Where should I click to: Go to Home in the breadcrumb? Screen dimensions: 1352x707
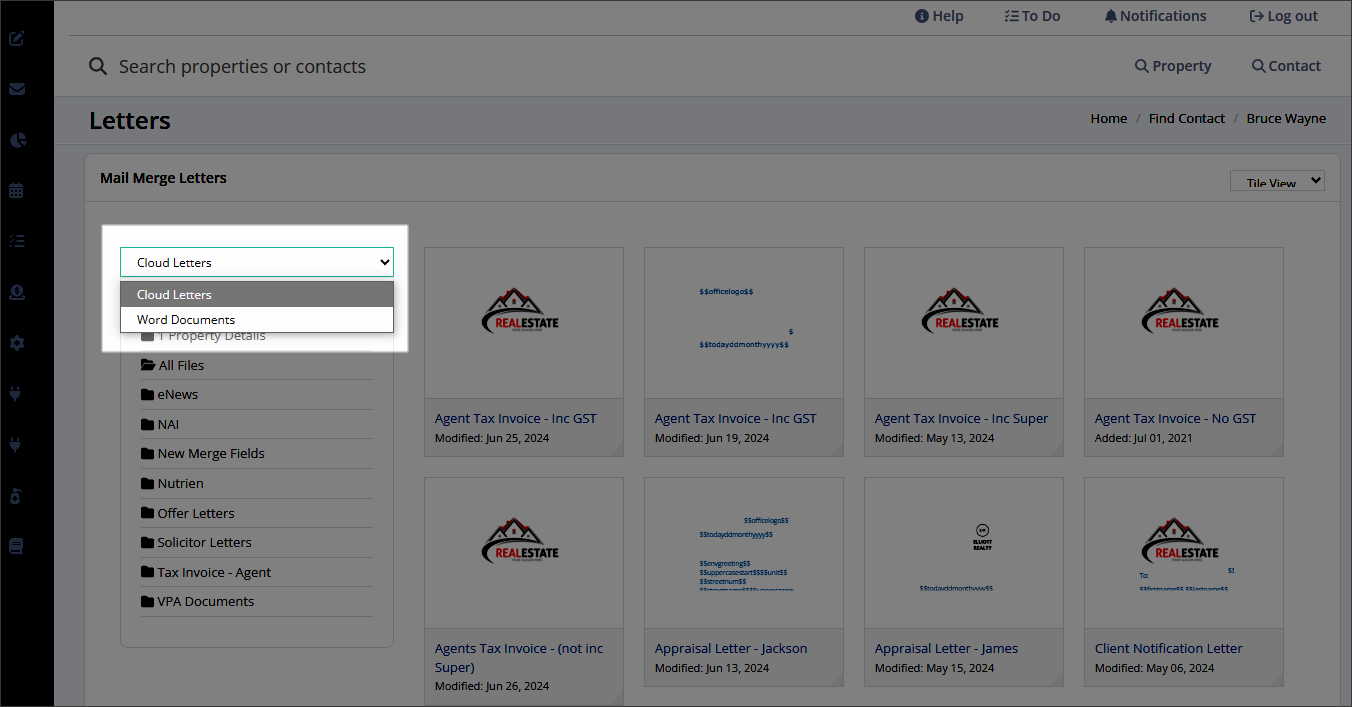pyautogui.click(x=1109, y=118)
